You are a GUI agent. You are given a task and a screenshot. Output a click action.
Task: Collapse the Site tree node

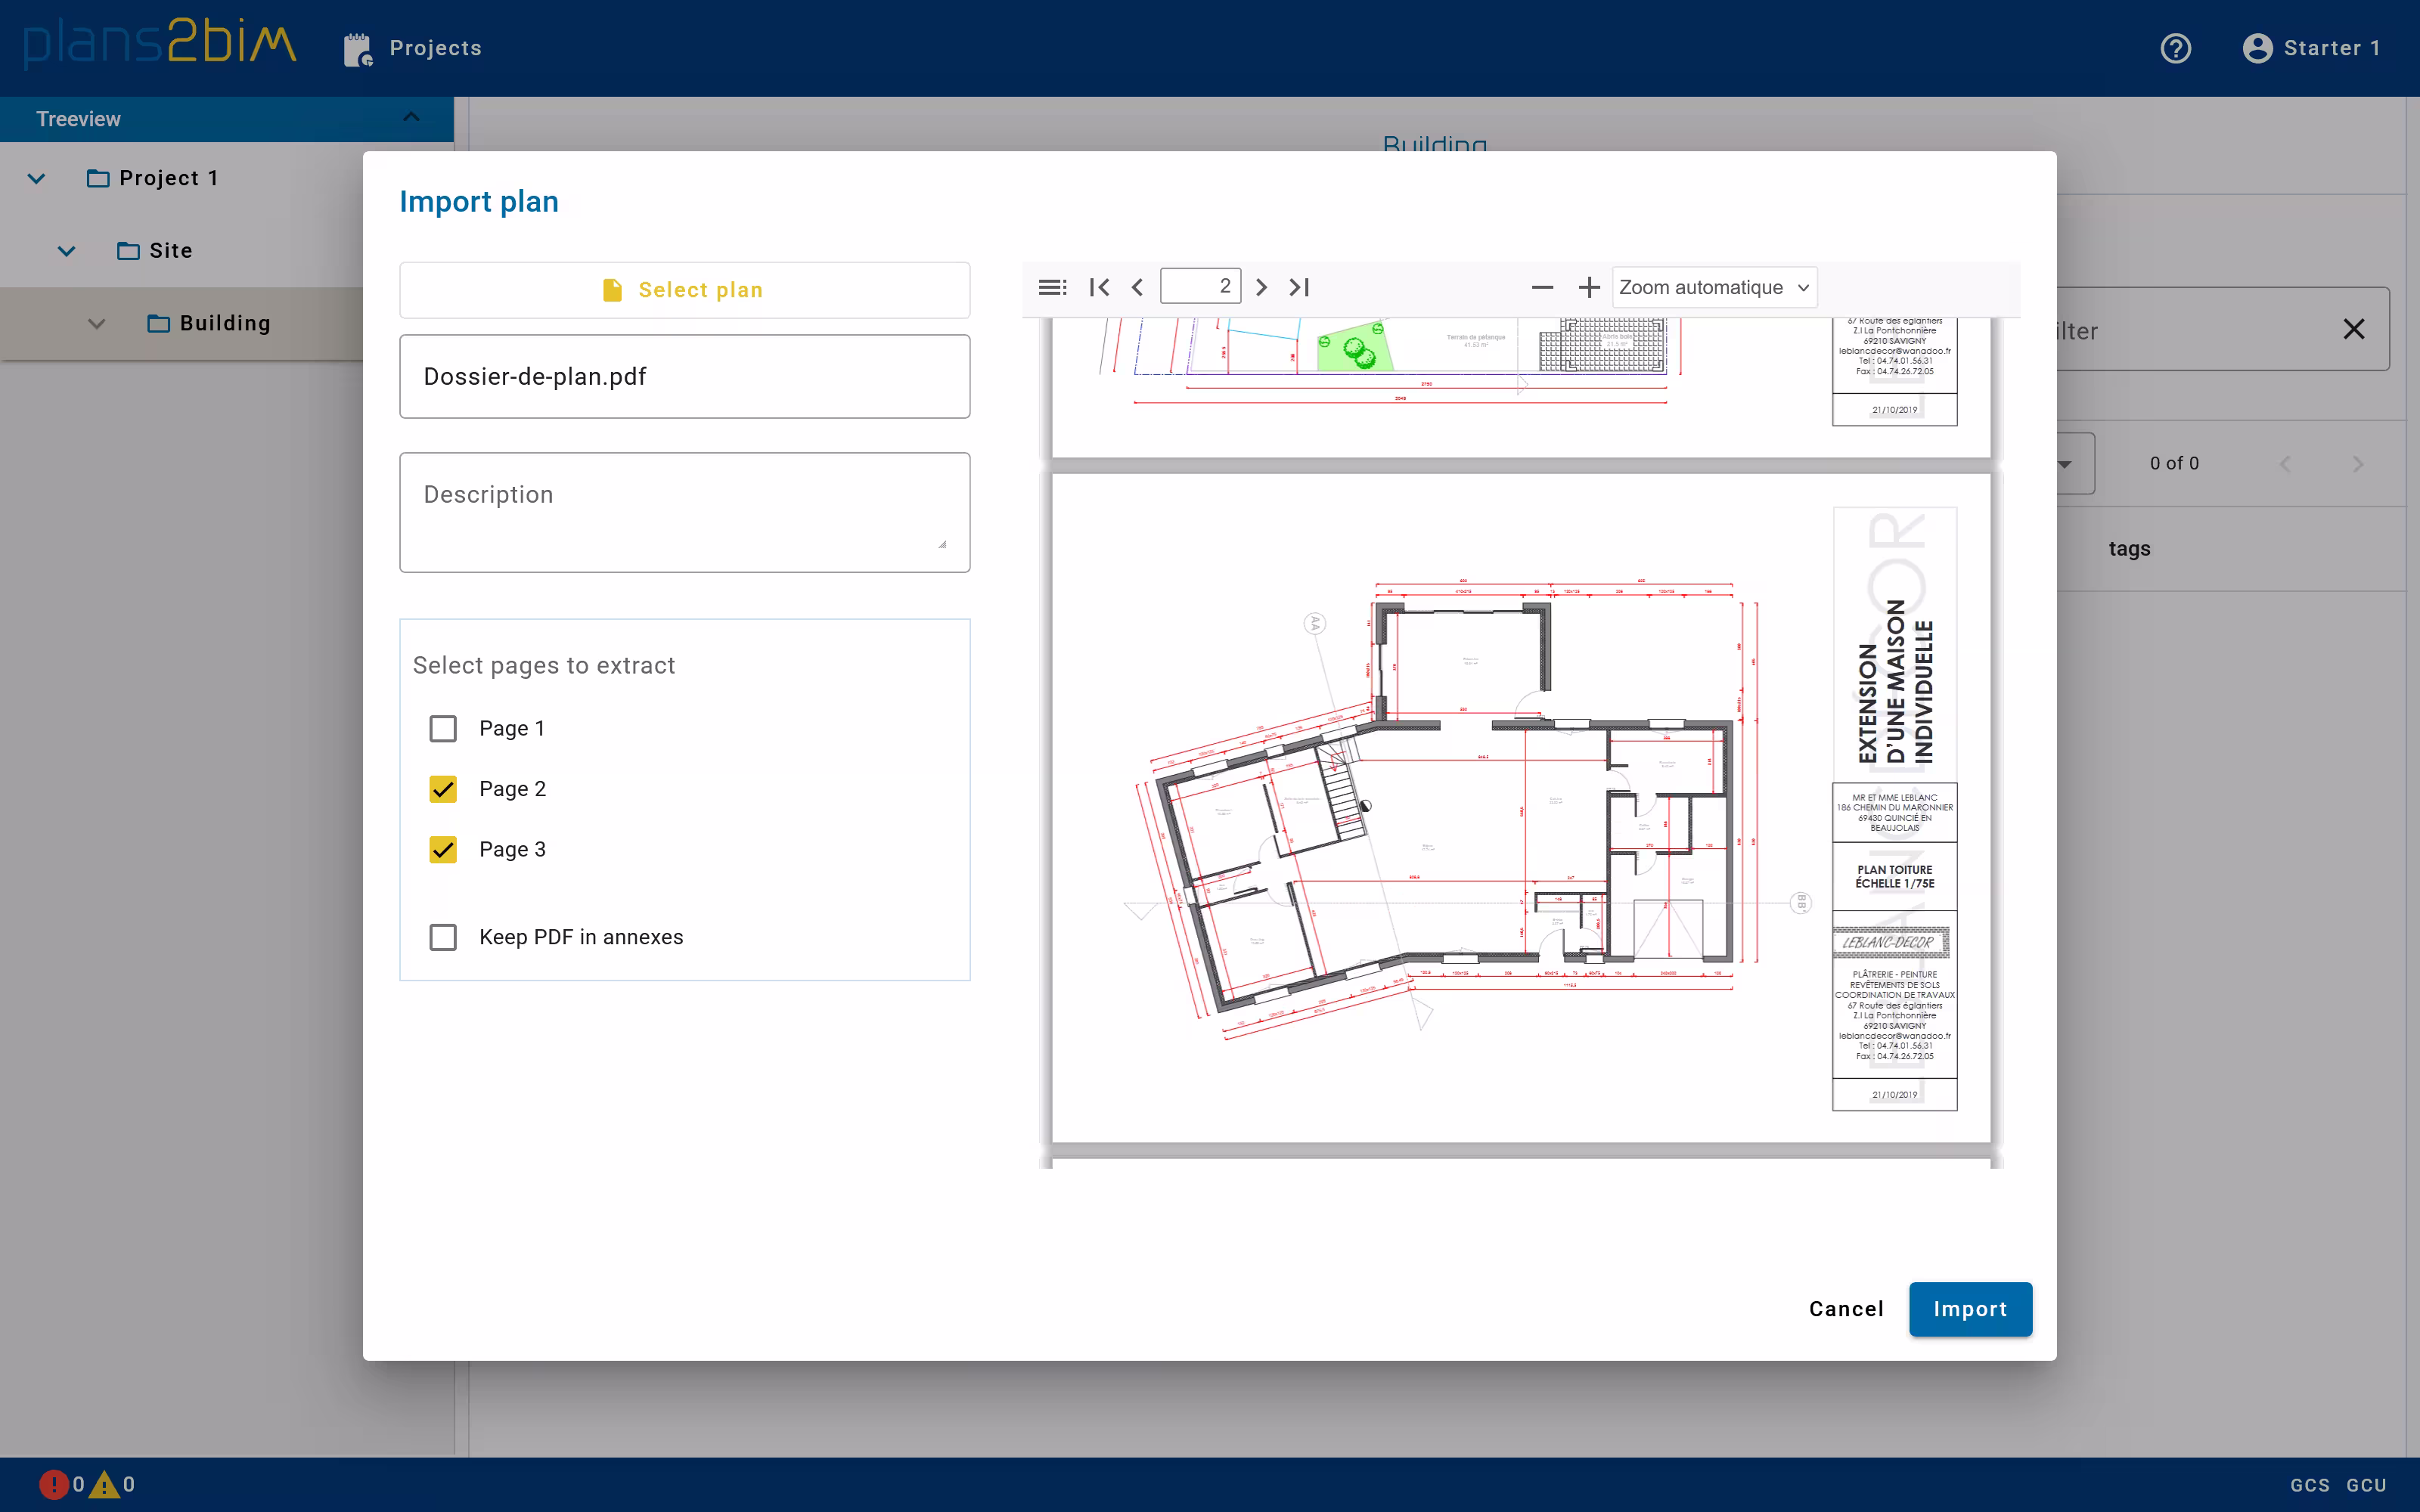66,251
